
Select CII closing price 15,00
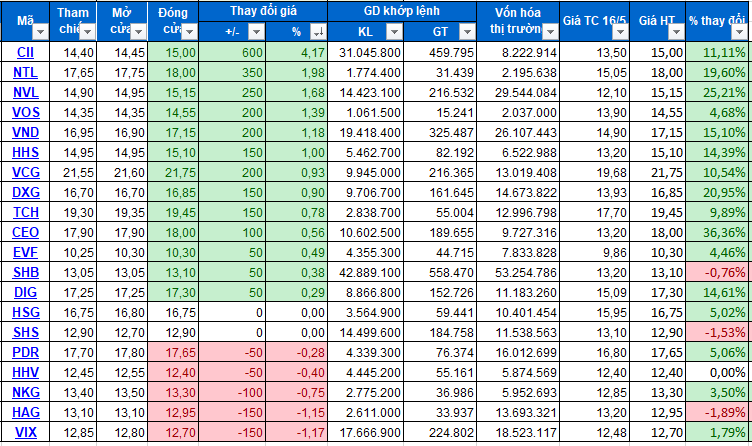coord(173,52)
